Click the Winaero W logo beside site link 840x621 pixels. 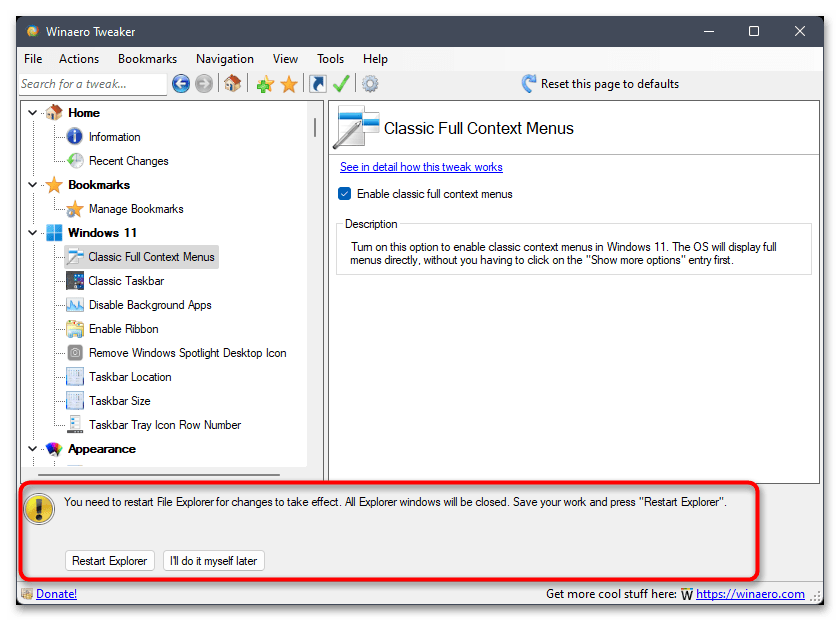[x=687, y=594]
